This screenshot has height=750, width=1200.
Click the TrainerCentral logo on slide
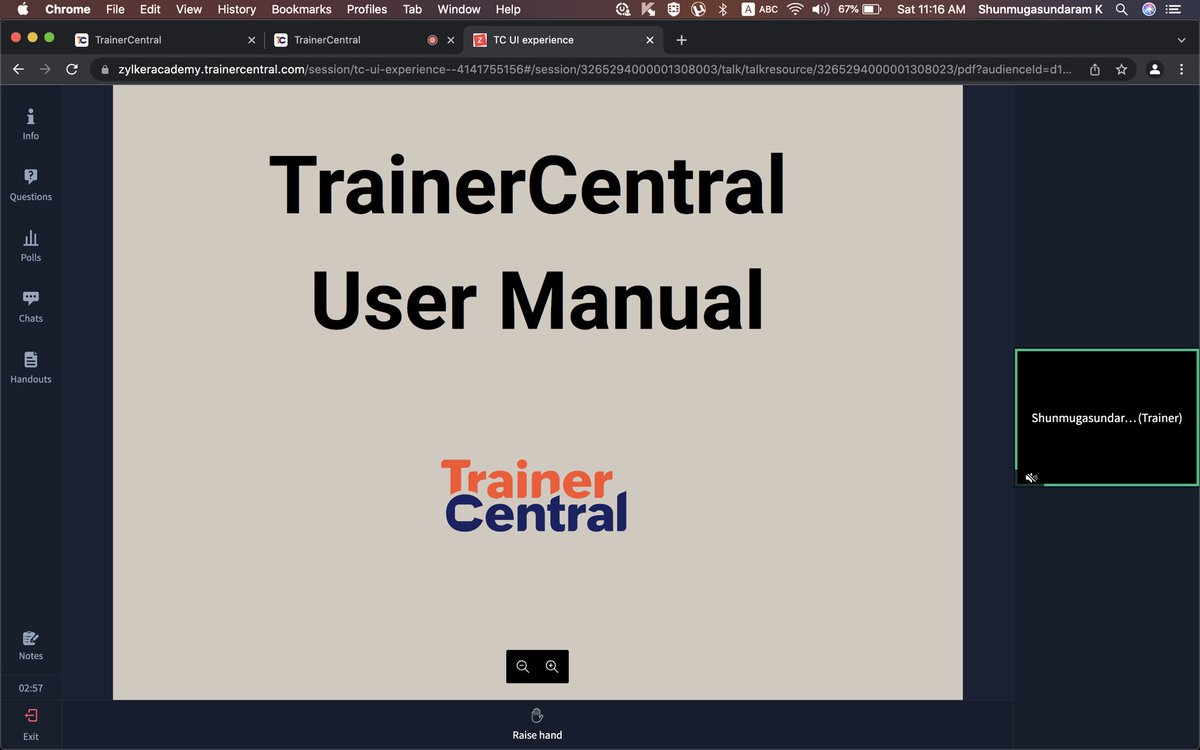(x=534, y=495)
